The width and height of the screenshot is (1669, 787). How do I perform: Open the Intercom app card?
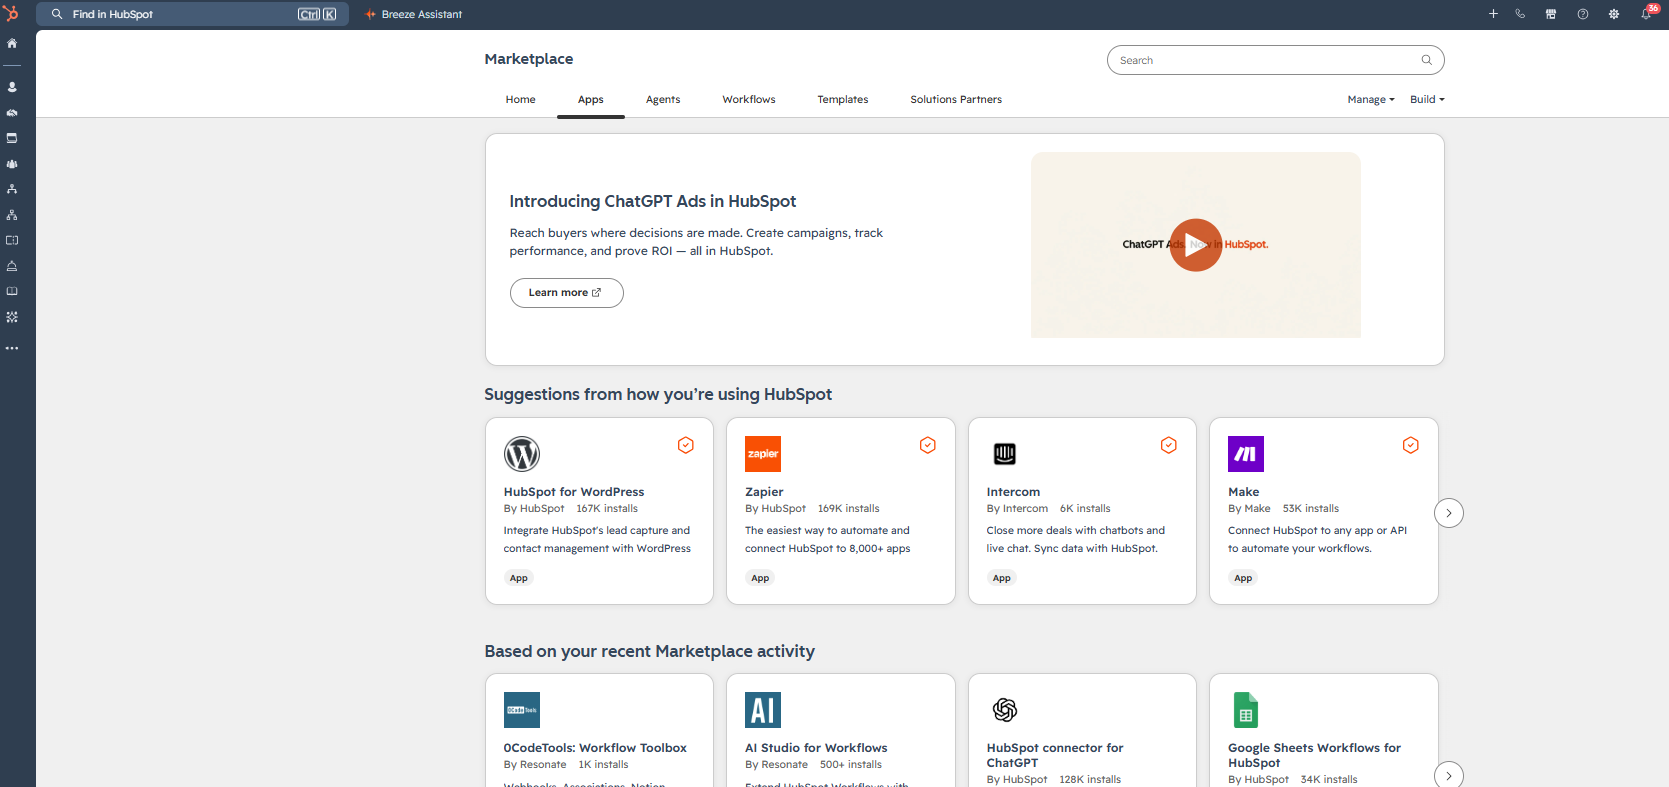(x=1082, y=511)
